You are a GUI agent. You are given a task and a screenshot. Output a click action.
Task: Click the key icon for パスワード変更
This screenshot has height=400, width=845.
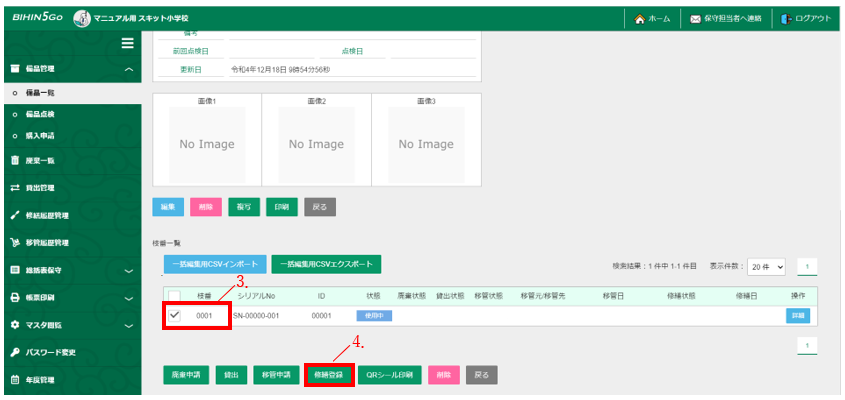click(x=15, y=352)
